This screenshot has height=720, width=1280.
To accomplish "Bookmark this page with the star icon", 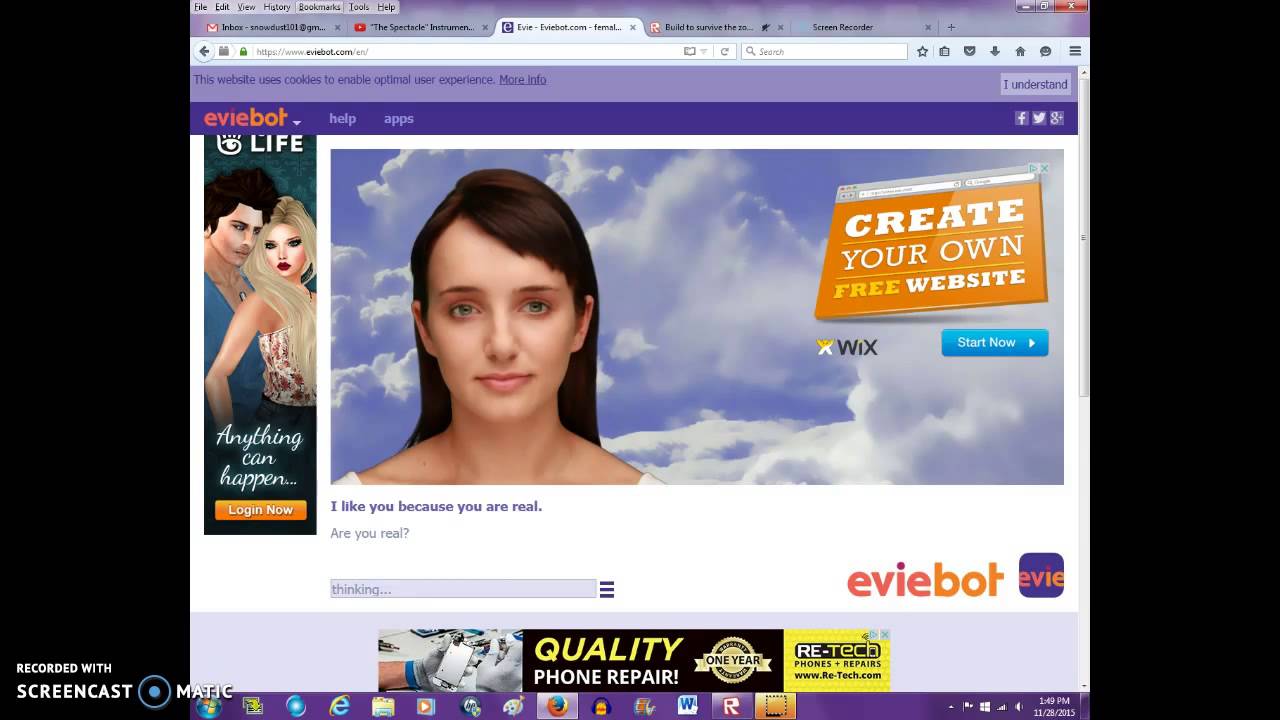I will [x=922, y=51].
